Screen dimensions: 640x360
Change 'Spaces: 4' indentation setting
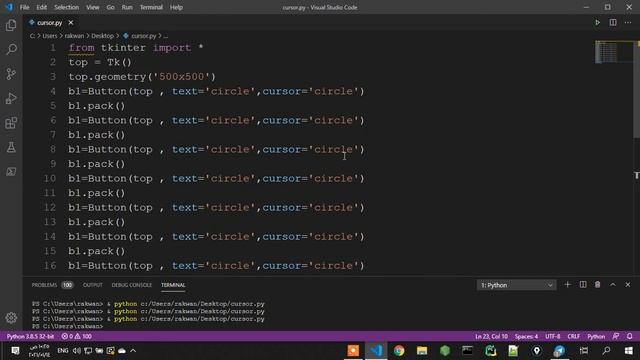[526, 336]
